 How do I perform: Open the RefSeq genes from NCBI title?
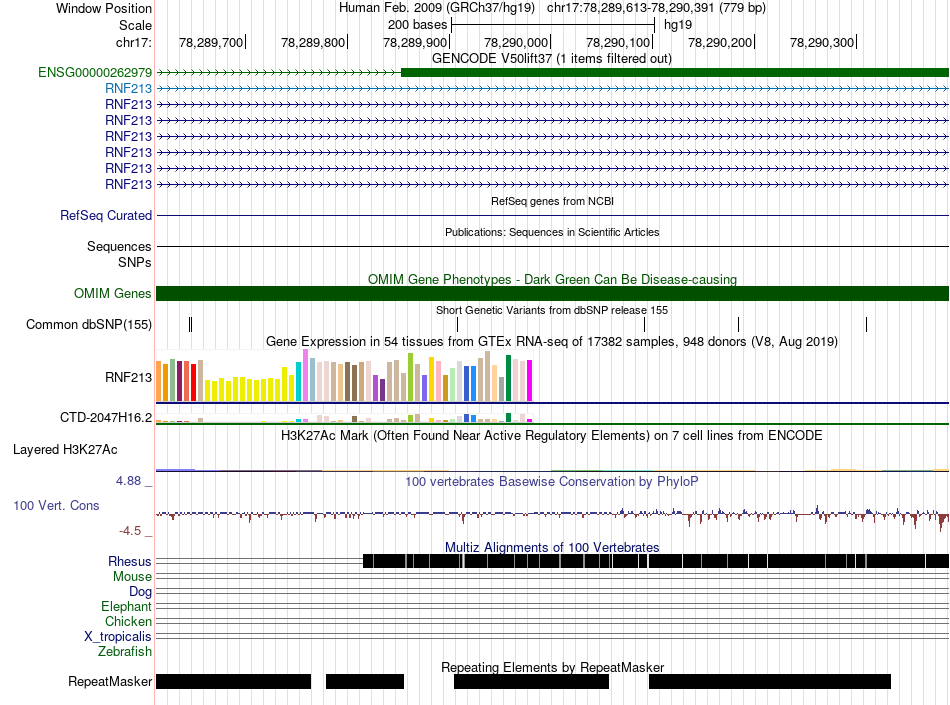[x=553, y=201]
